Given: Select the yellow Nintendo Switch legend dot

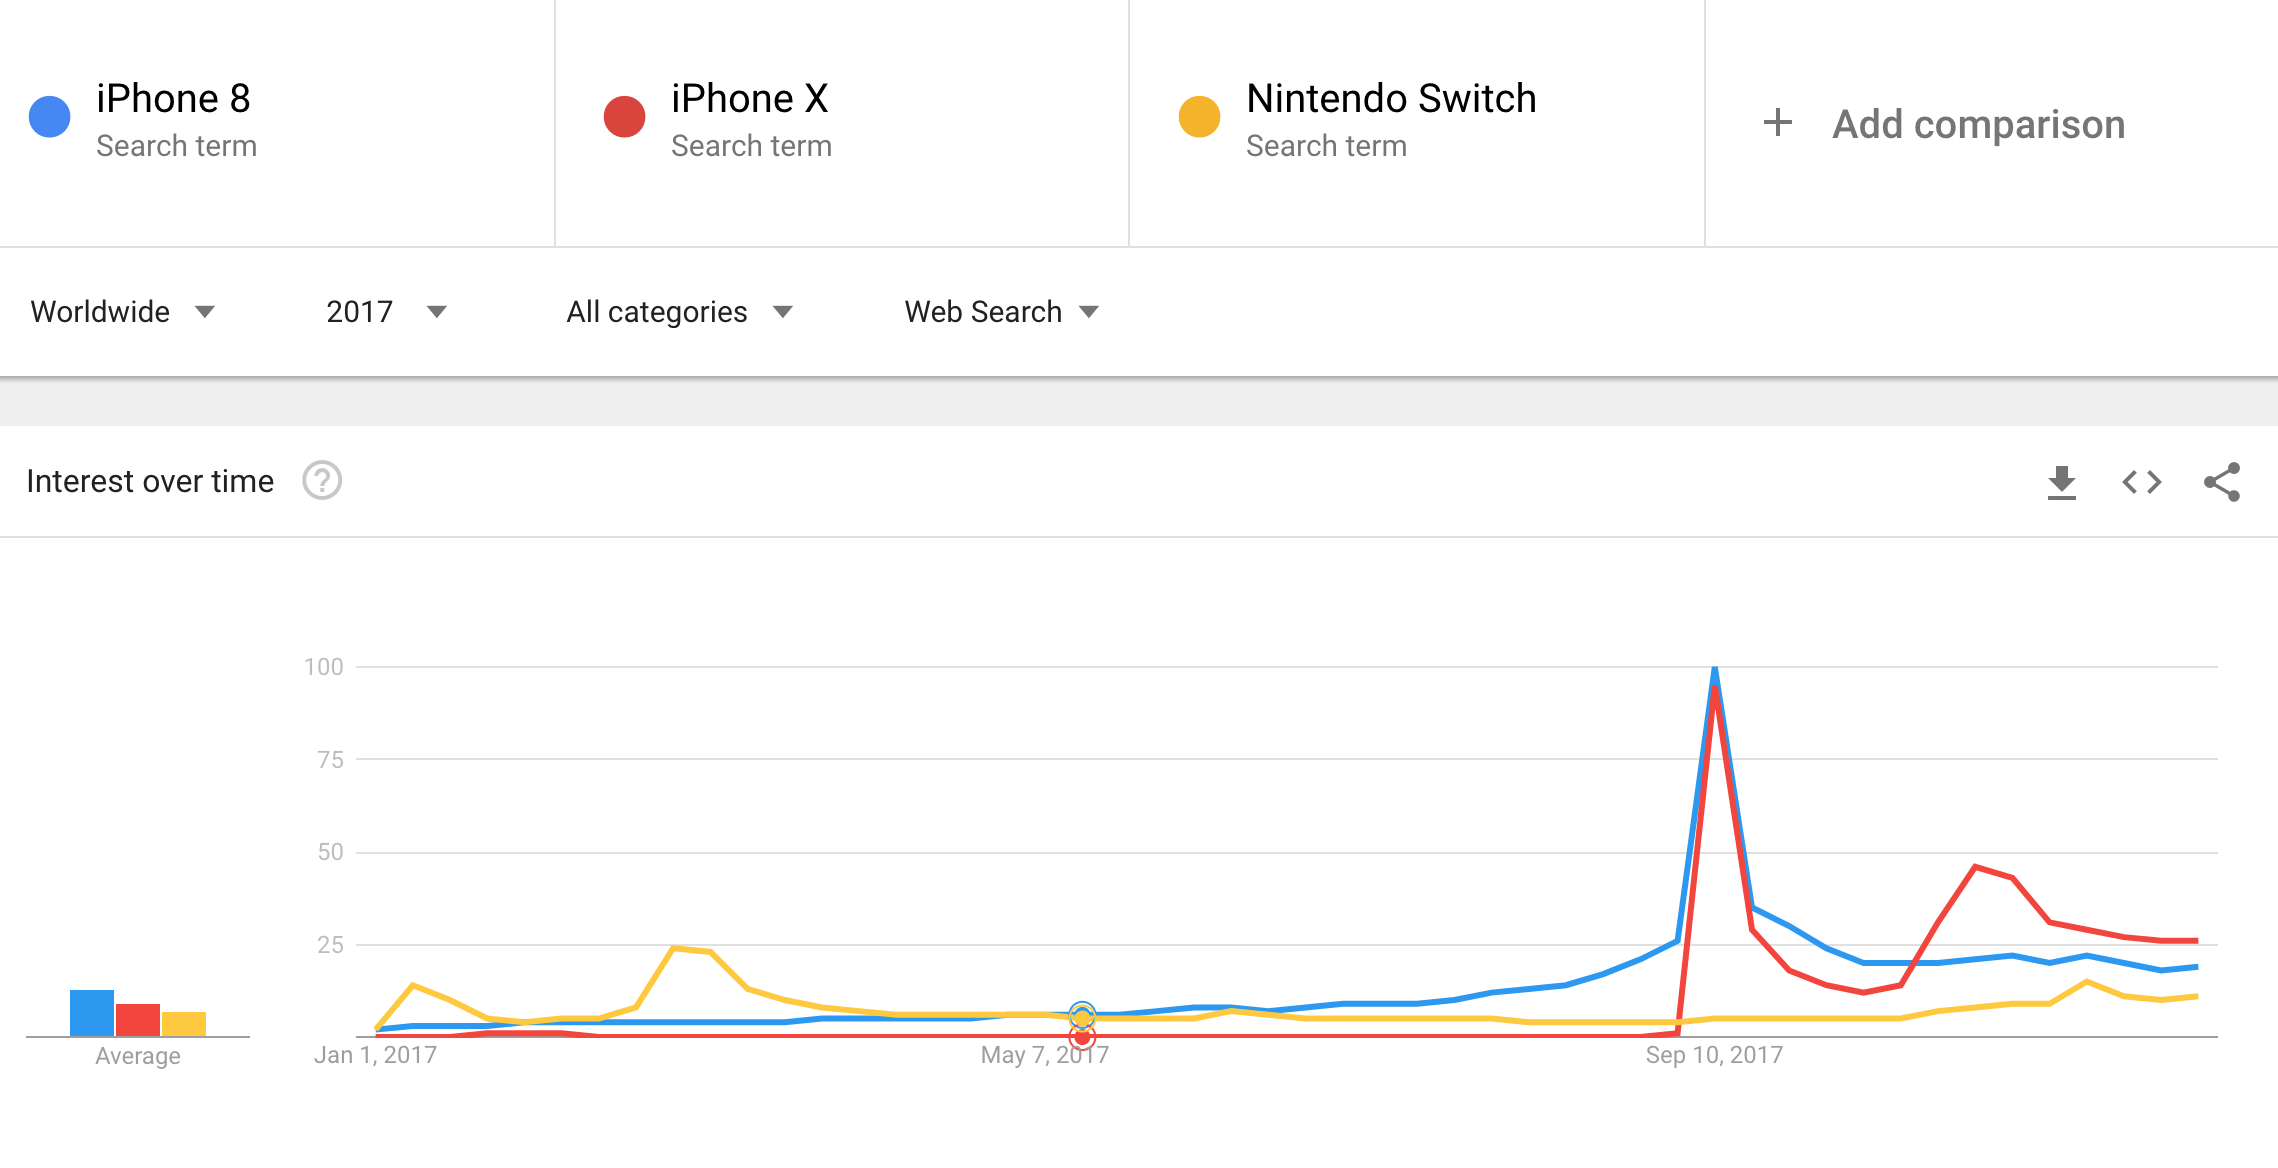Looking at the screenshot, I should (1199, 115).
